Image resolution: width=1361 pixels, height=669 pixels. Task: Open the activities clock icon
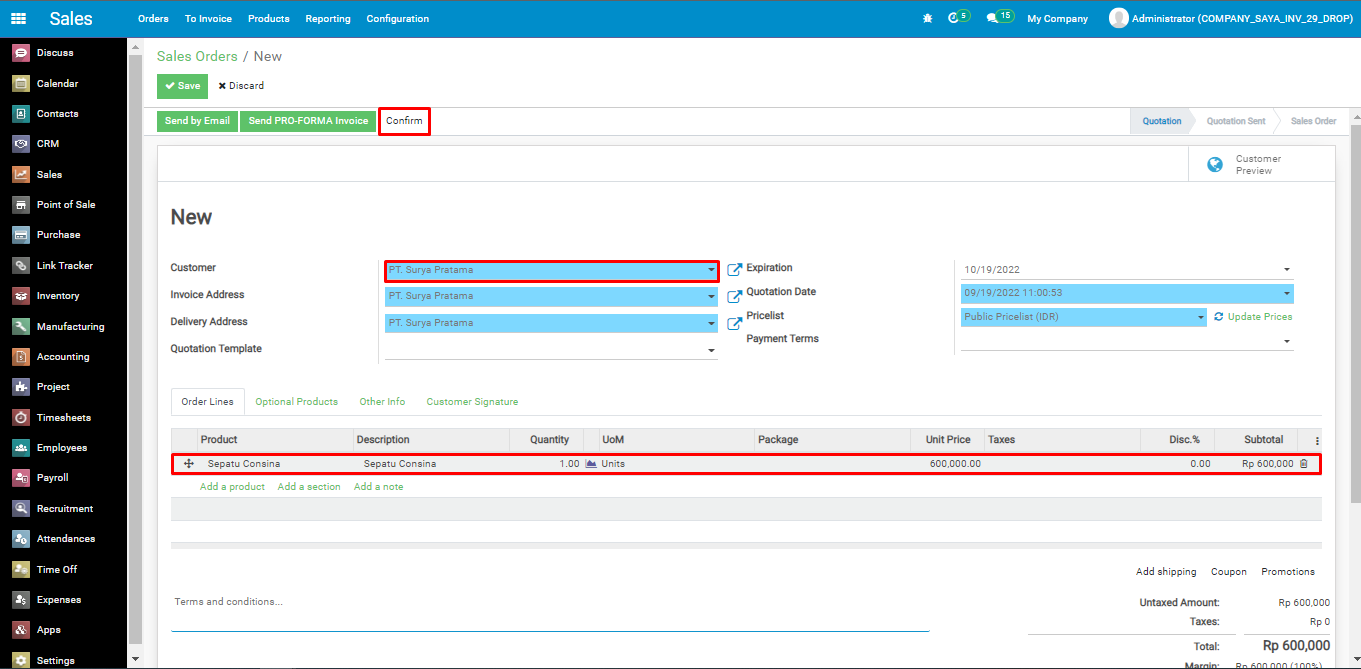coord(953,18)
